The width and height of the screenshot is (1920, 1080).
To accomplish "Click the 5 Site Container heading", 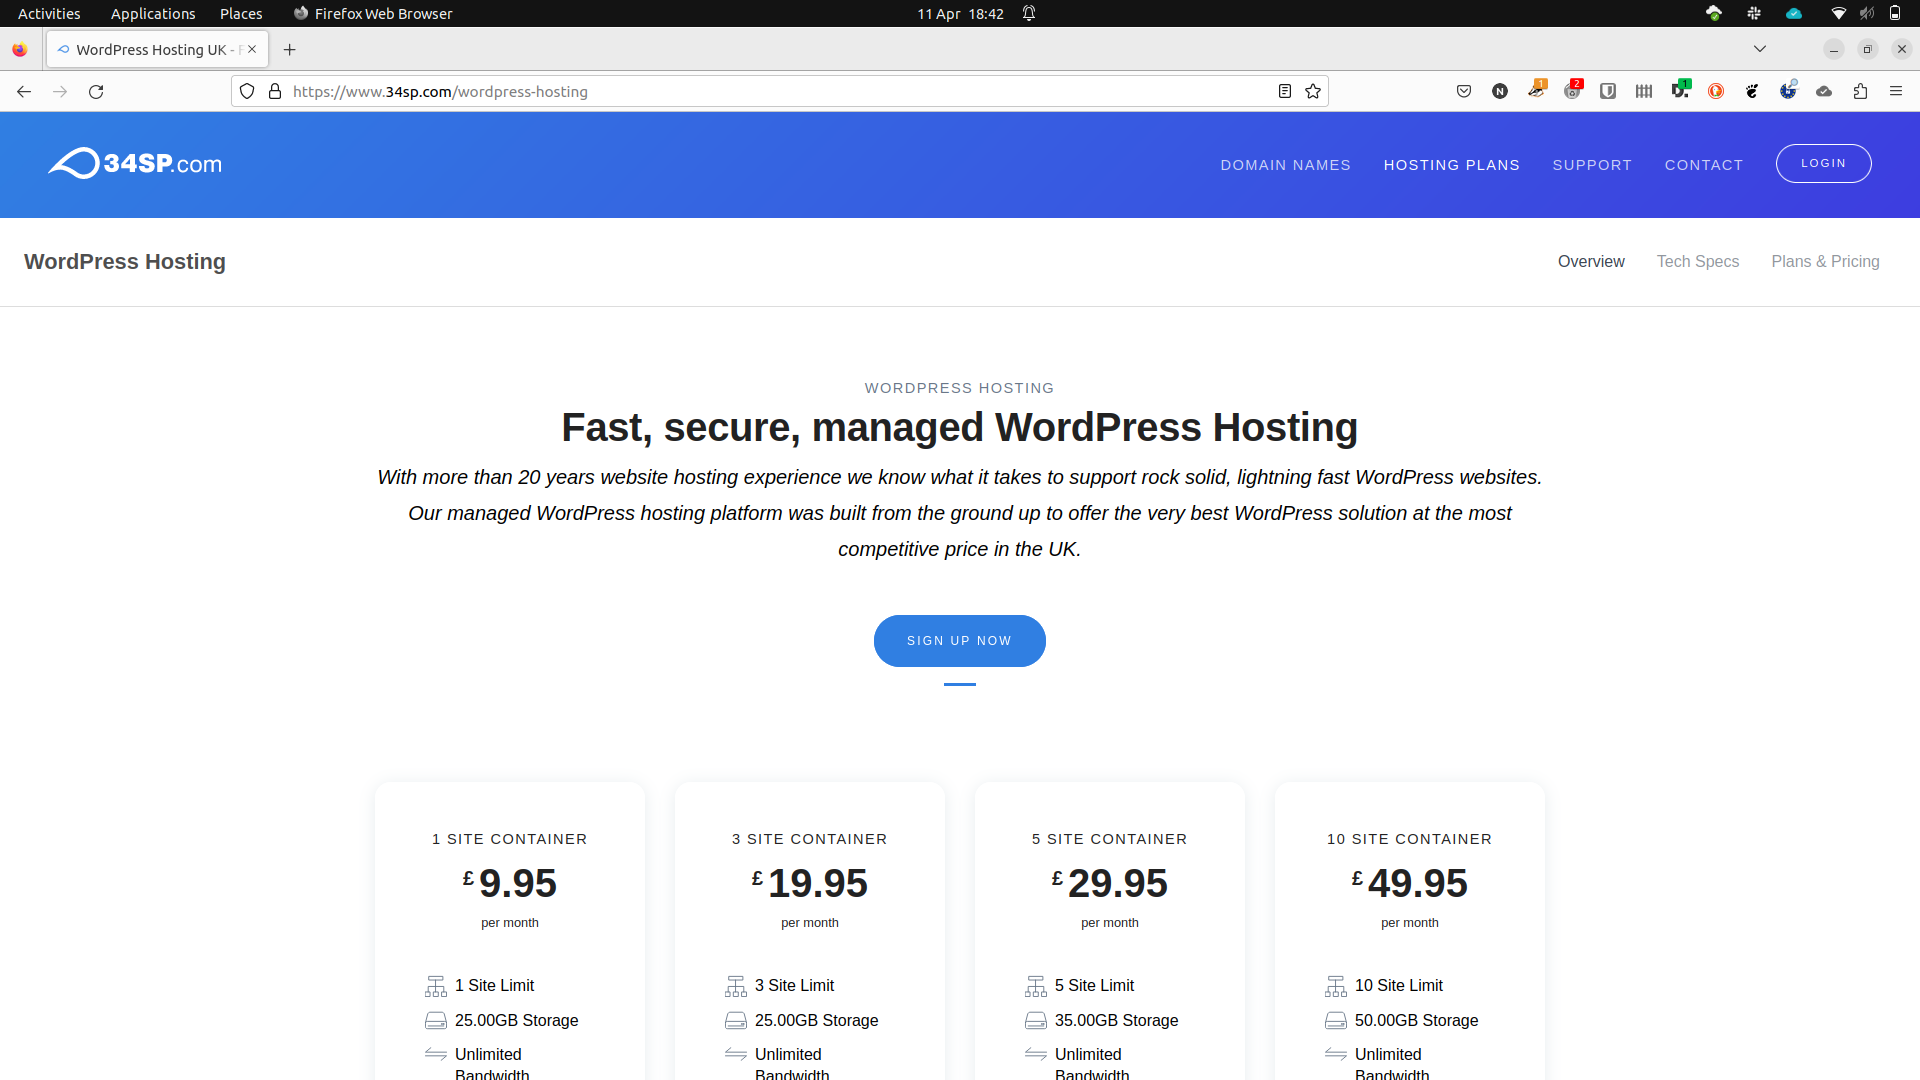I will [x=1109, y=839].
